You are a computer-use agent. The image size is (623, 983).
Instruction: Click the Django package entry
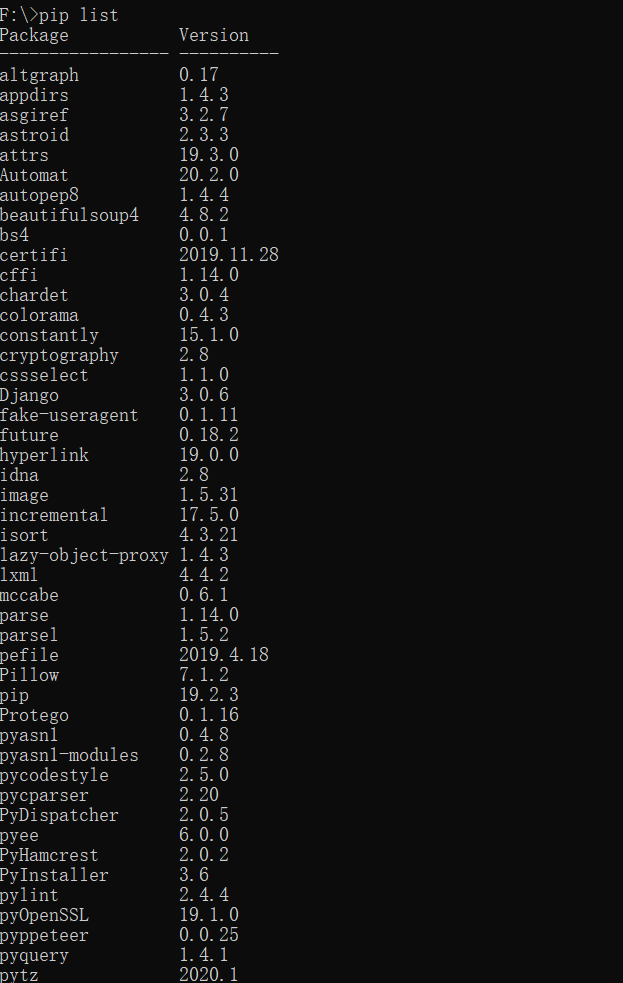29,396
